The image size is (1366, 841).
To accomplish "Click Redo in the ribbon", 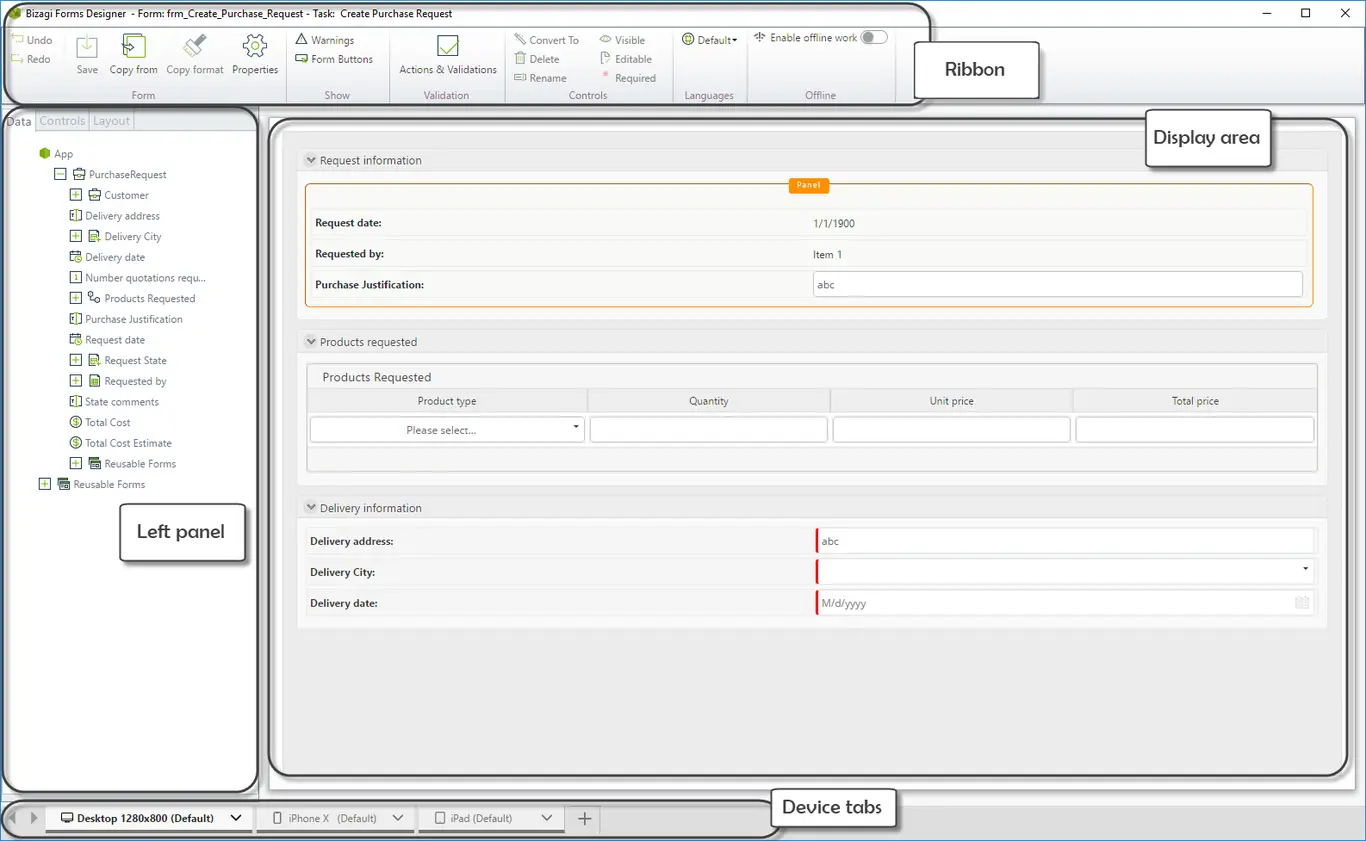I will click(x=32, y=59).
